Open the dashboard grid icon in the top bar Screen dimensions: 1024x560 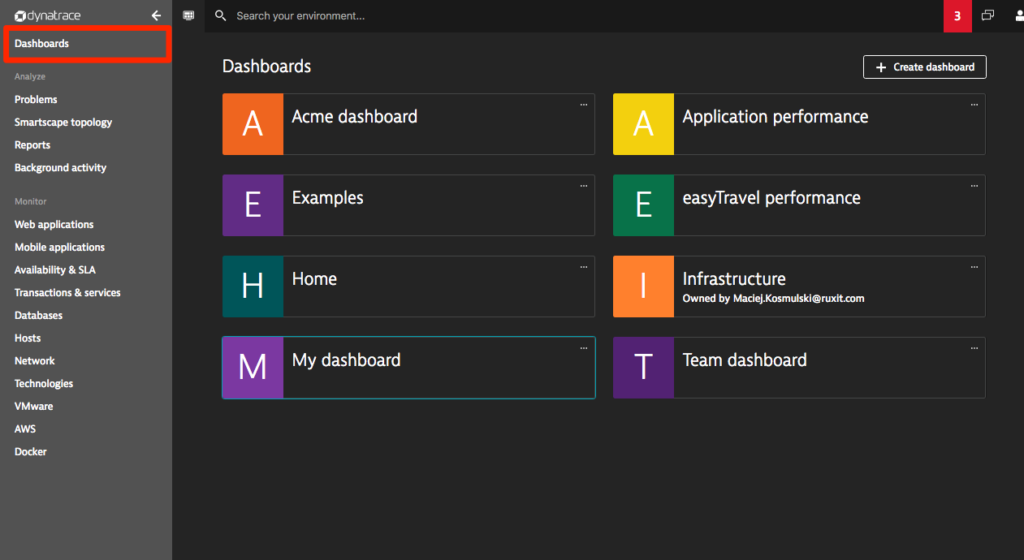(x=189, y=16)
